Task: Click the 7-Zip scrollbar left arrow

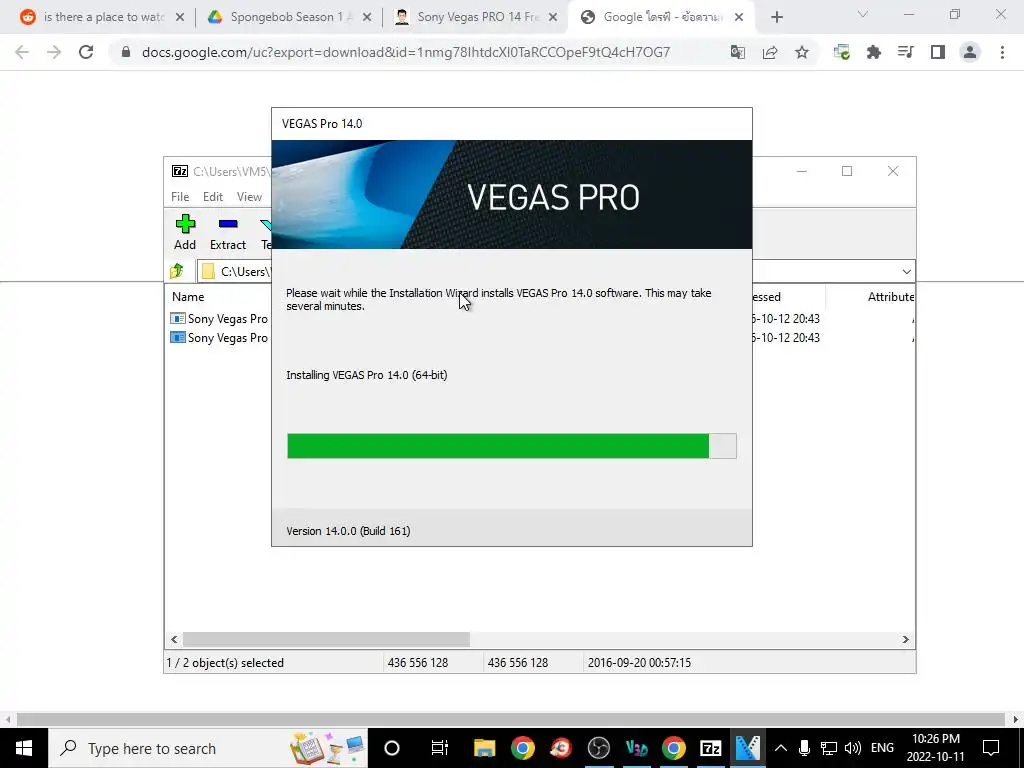Action: (x=174, y=639)
